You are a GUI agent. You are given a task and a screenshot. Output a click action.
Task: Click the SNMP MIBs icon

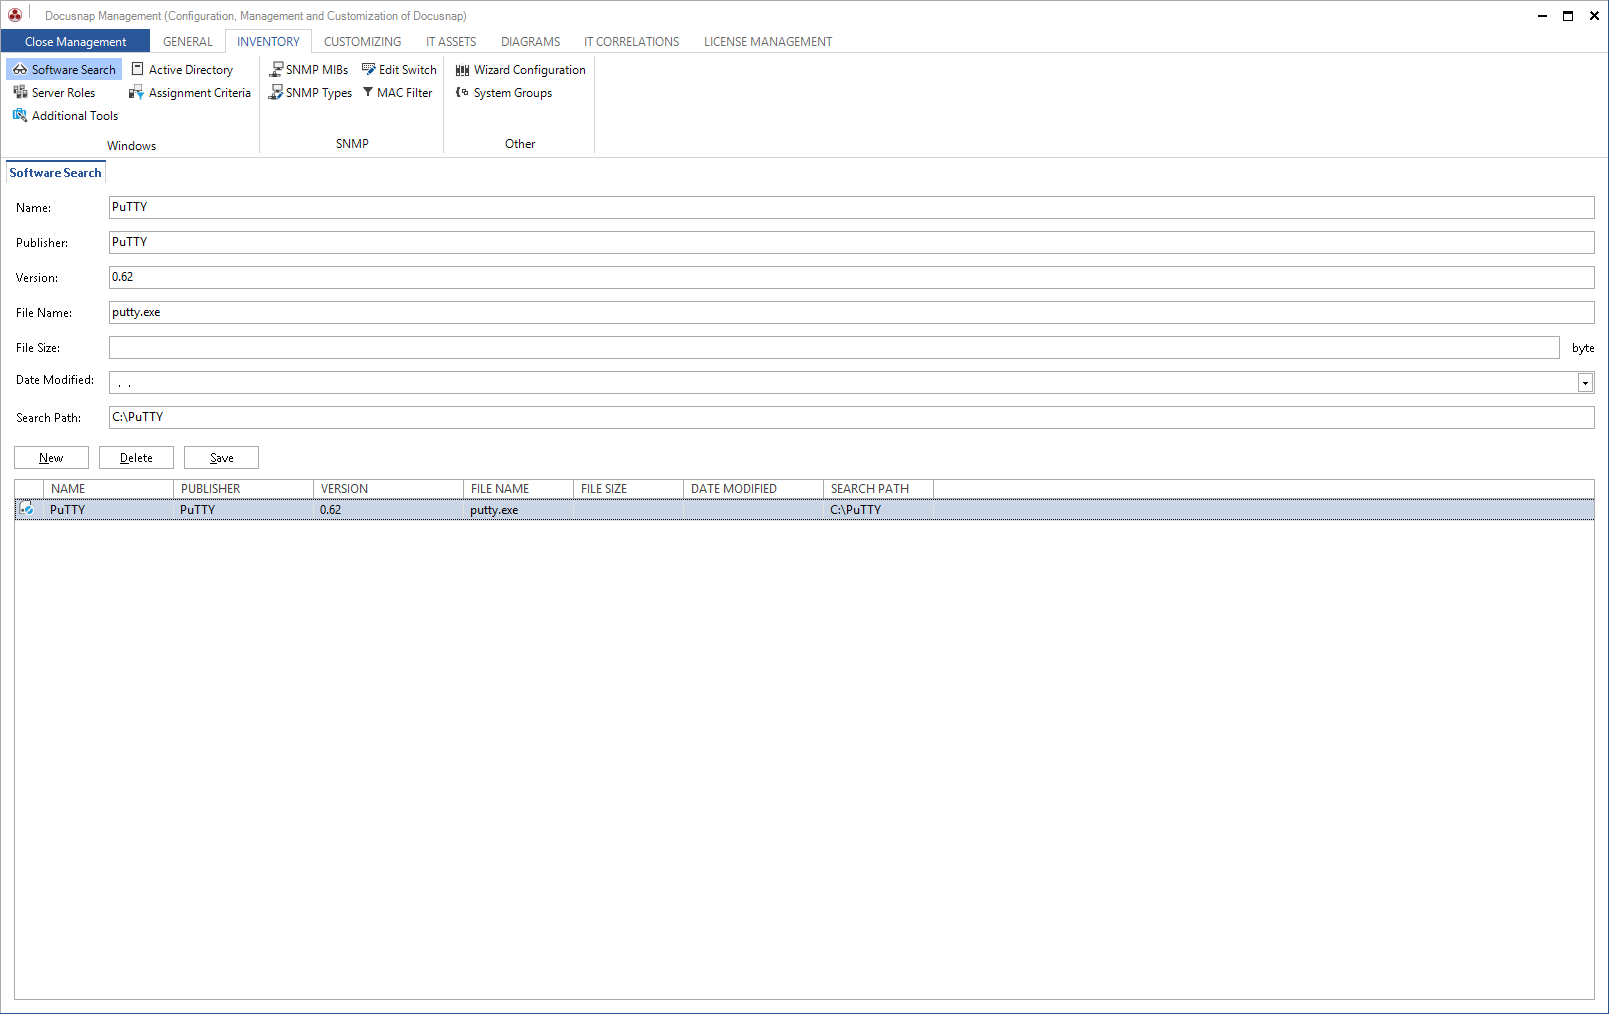[276, 69]
